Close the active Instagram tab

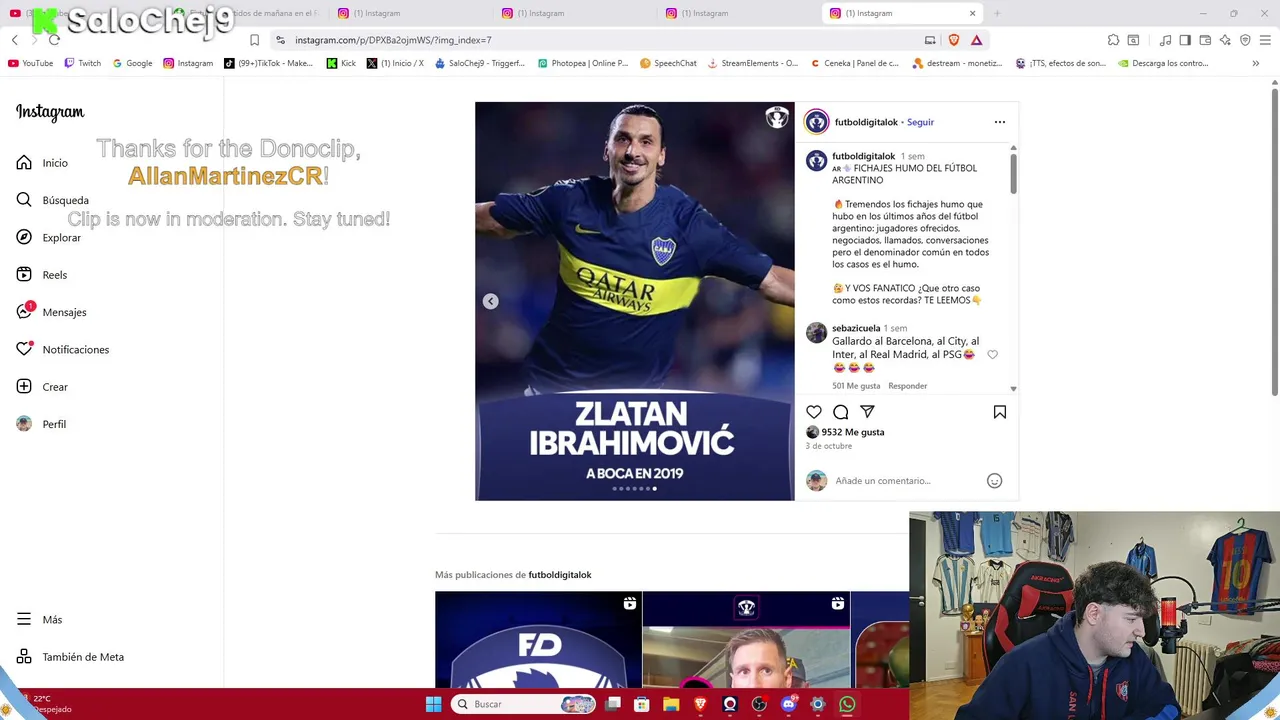click(x=972, y=13)
